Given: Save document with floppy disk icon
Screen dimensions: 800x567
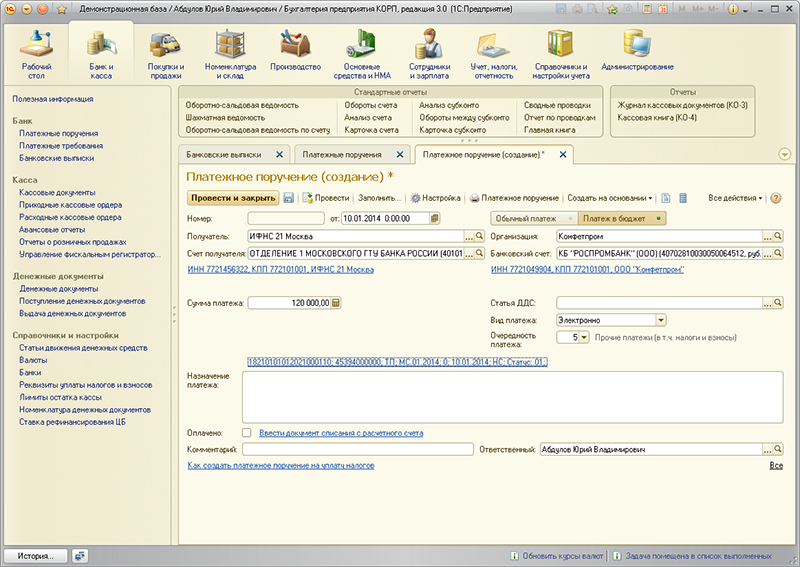Looking at the screenshot, I should [288, 198].
